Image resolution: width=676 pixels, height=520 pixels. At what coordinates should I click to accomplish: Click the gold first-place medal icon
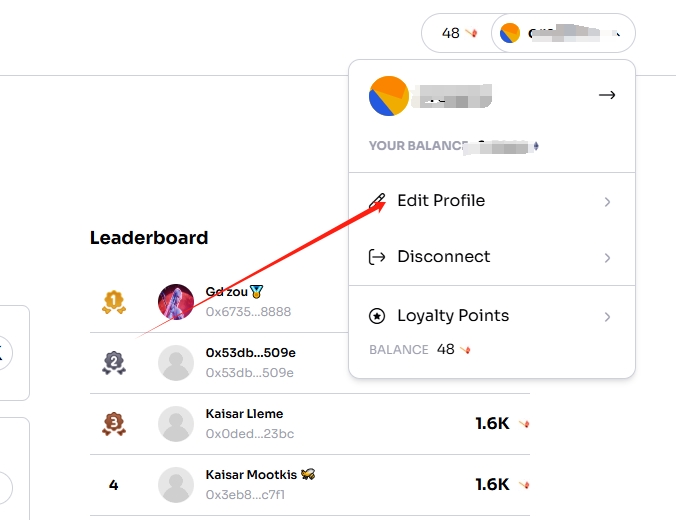coord(114,302)
